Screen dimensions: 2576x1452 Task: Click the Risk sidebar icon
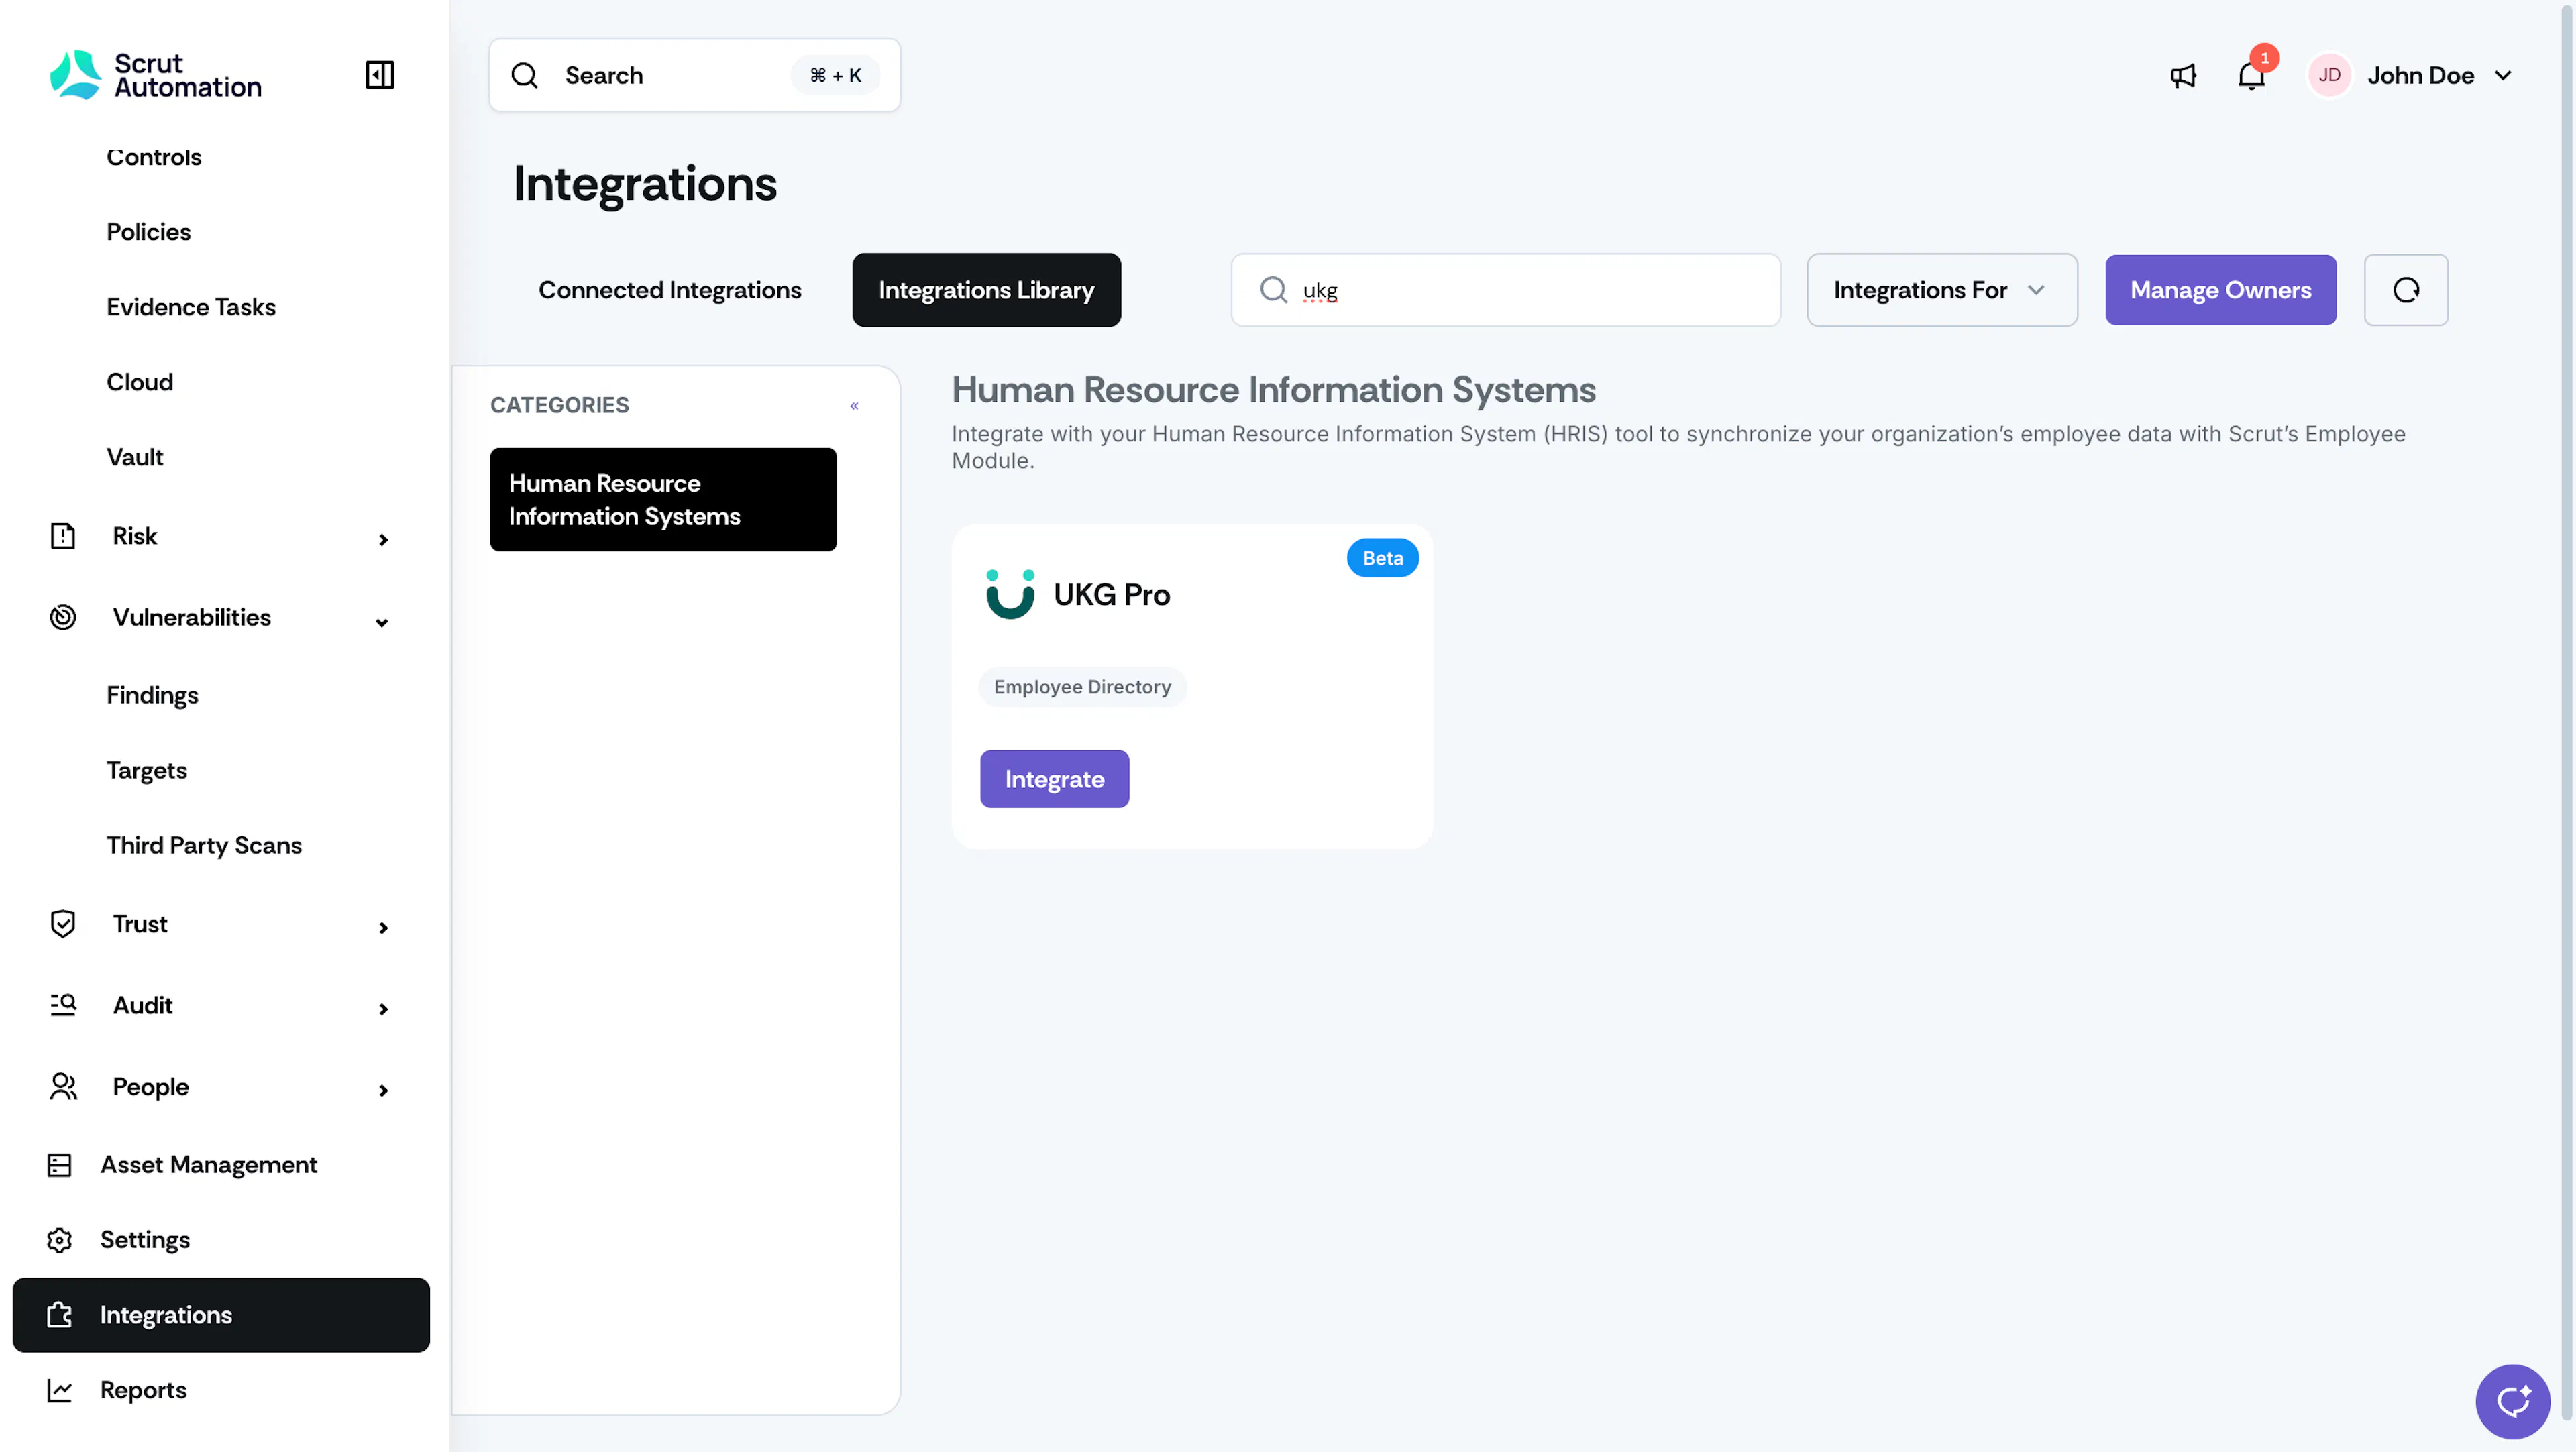click(x=63, y=536)
